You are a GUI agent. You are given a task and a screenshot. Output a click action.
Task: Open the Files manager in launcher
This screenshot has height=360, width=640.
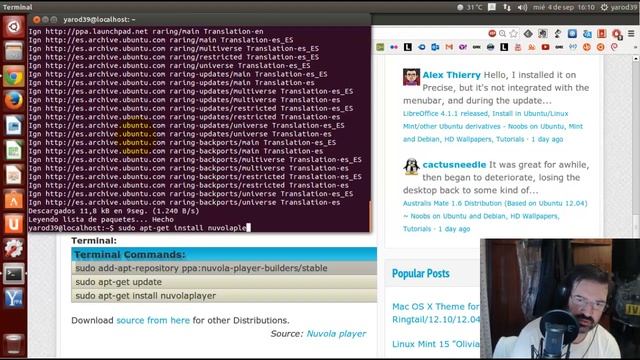13,51
